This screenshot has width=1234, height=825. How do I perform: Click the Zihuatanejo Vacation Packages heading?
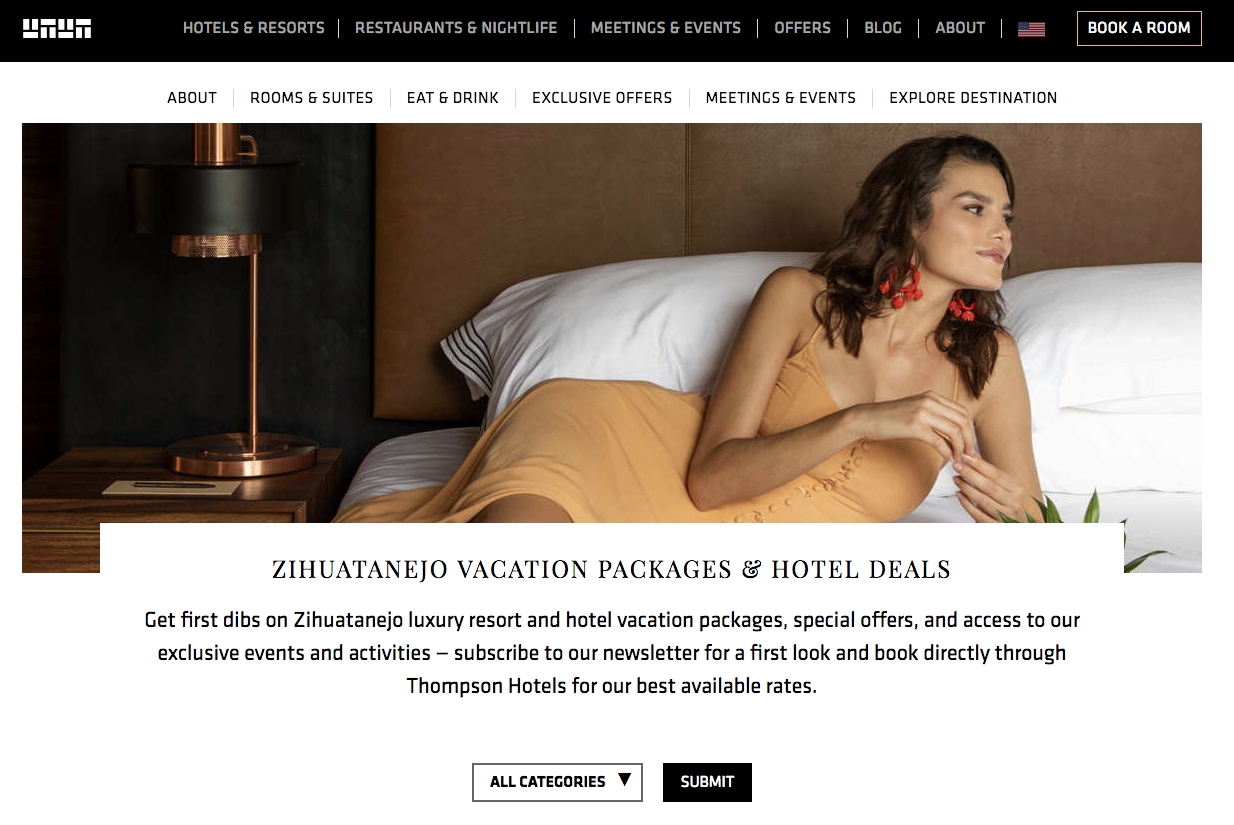click(611, 570)
